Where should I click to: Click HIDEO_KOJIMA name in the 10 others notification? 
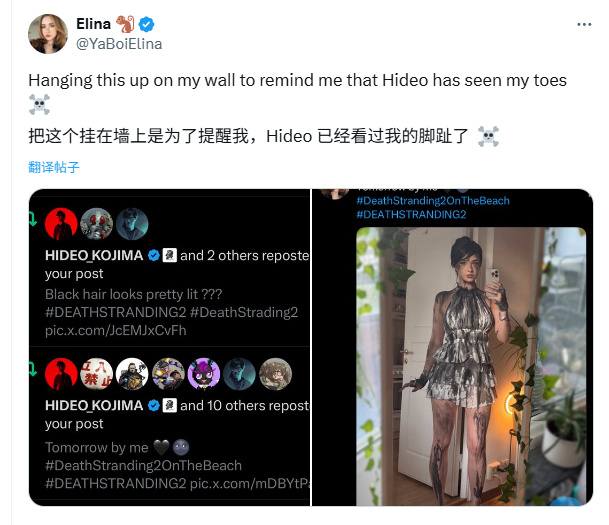click(94, 405)
